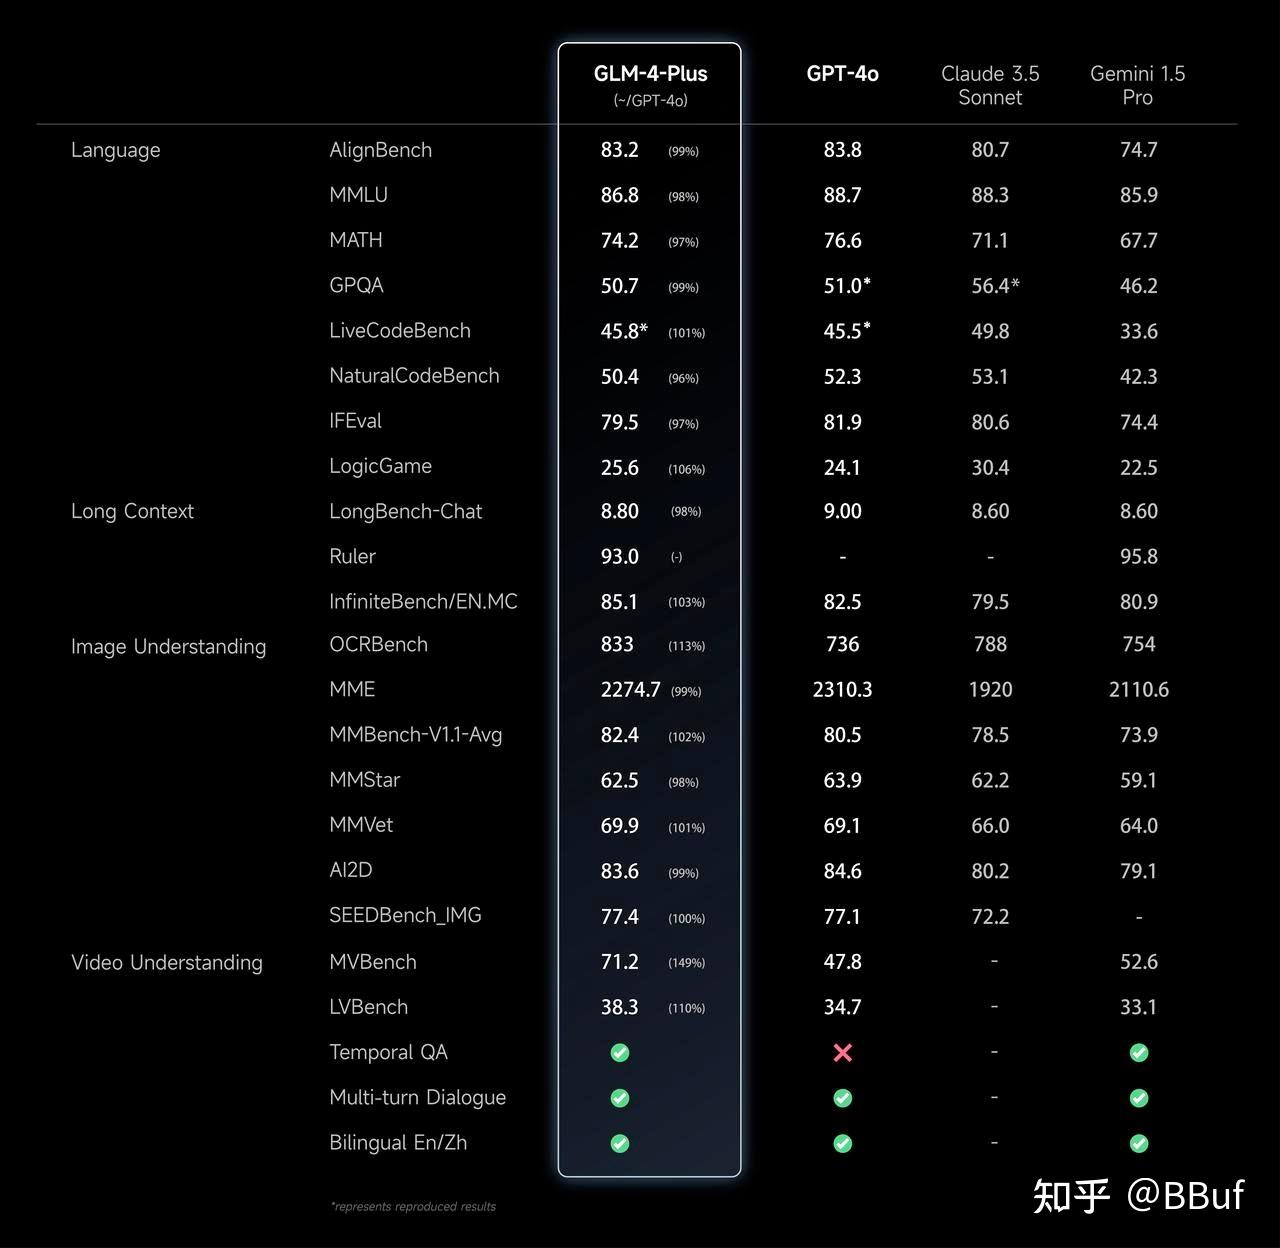Click GPT-4o's Multi-turn Dialogue checkmark
The image size is (1280, 1248).
[x=843, y=1098]
